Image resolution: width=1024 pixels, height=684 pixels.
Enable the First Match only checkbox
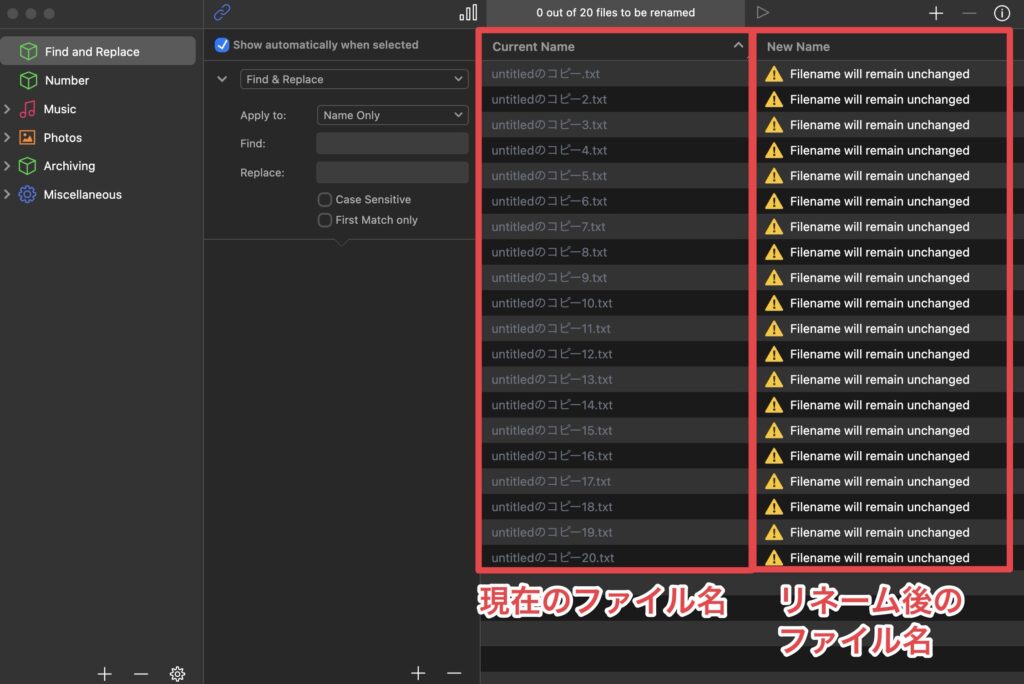pos(325,220)
